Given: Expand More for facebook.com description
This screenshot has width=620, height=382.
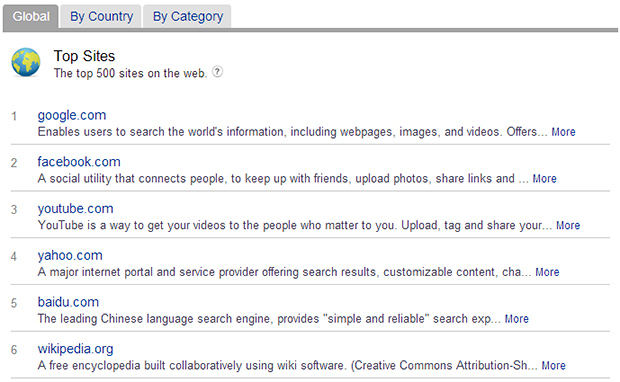Looking at the screenshot, I should coord(544,178).
